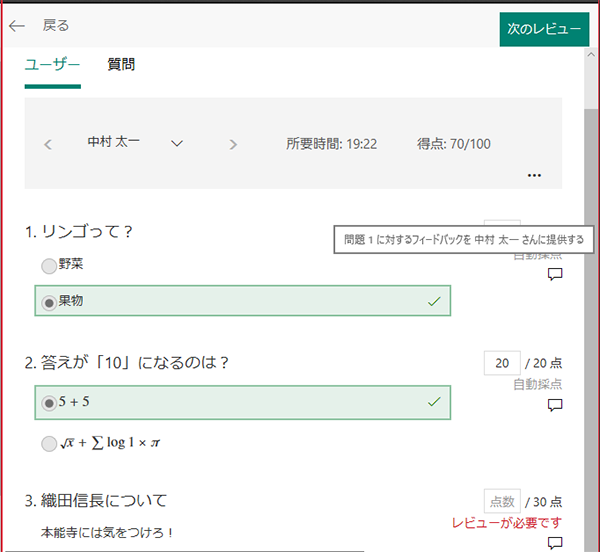The width and height of the screenshot is (600, 552).
Task: Click the / 20 点 text for question 2
Action: pos(543,363)
